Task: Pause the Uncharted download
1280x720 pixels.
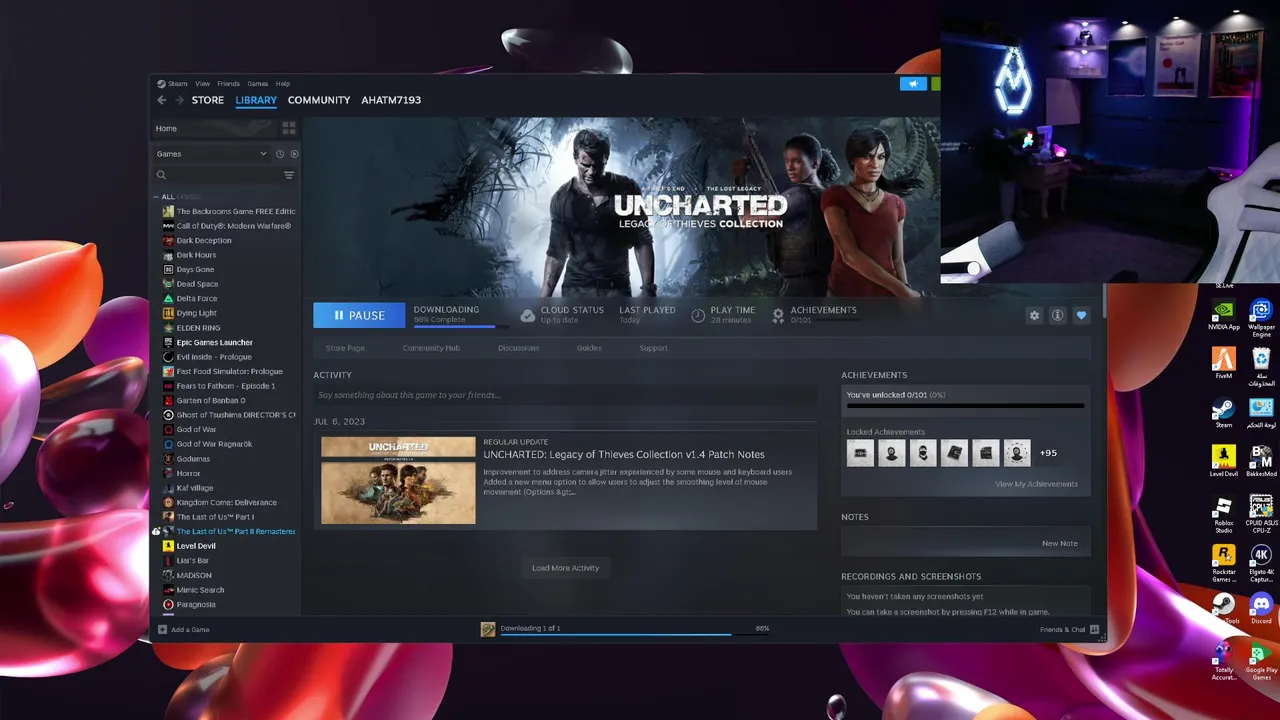Action: pyautogui.click(x=359, y=316)
